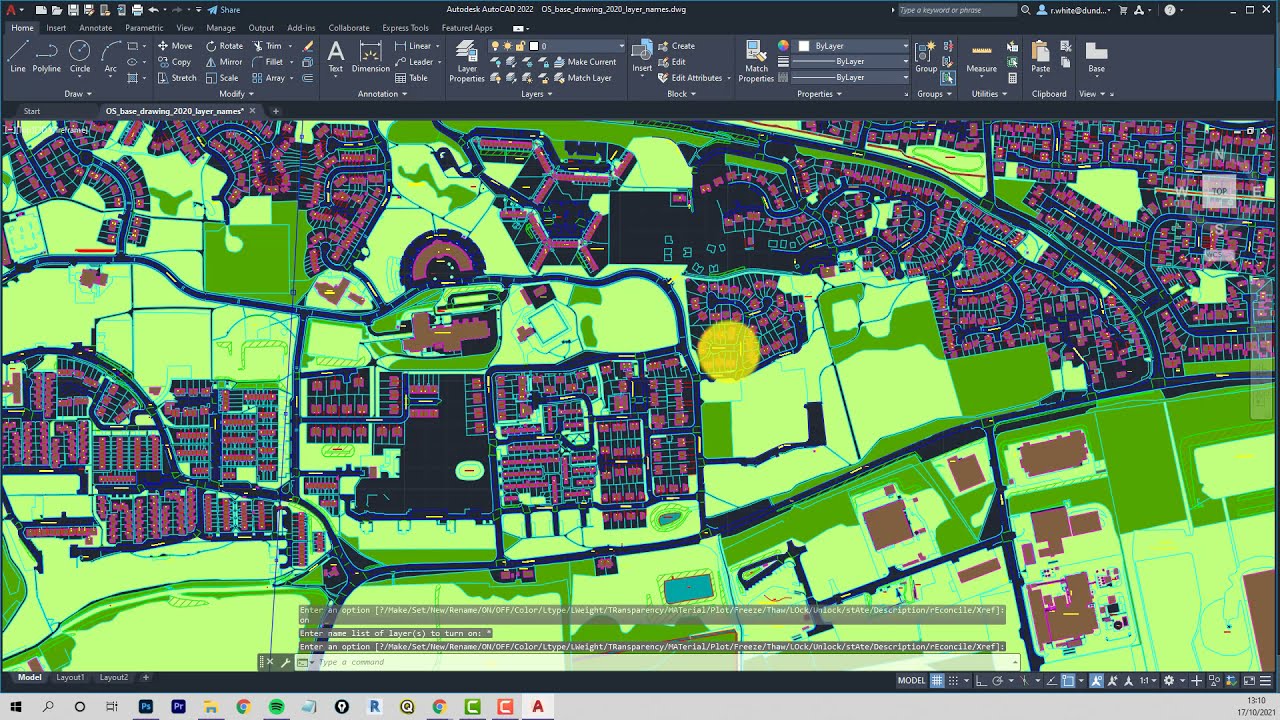Switch to the Annotate ribbon tab
The height and width of the screenshot is (720, 1280).
click(x=96, y=28)
